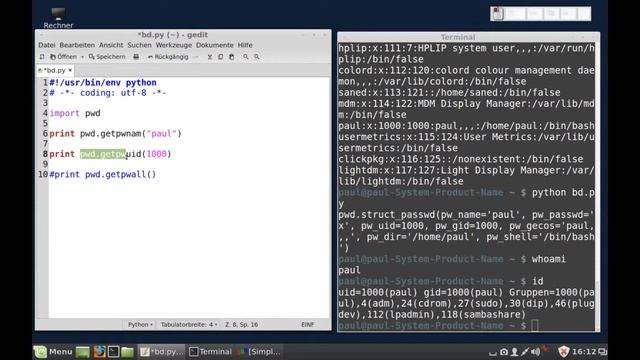Click line number 10 in gedit gutter
Image resolution: width=640 pixels, height=360 pixels.
pyautogui.click(x=43, y=174)
